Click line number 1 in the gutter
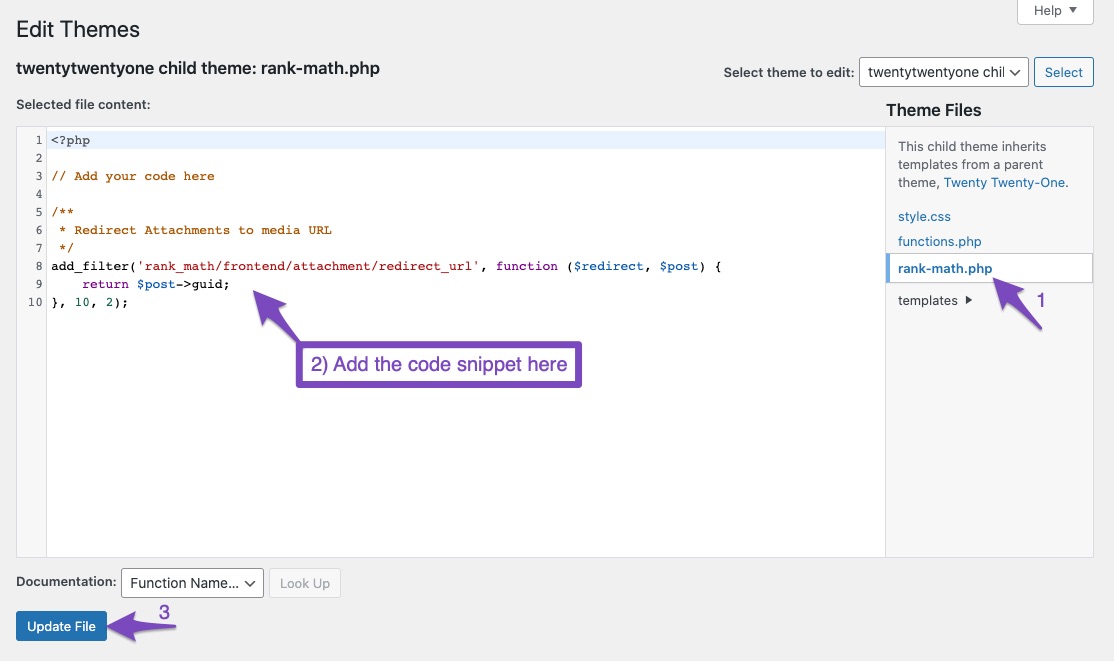 [x=39, y=140]
